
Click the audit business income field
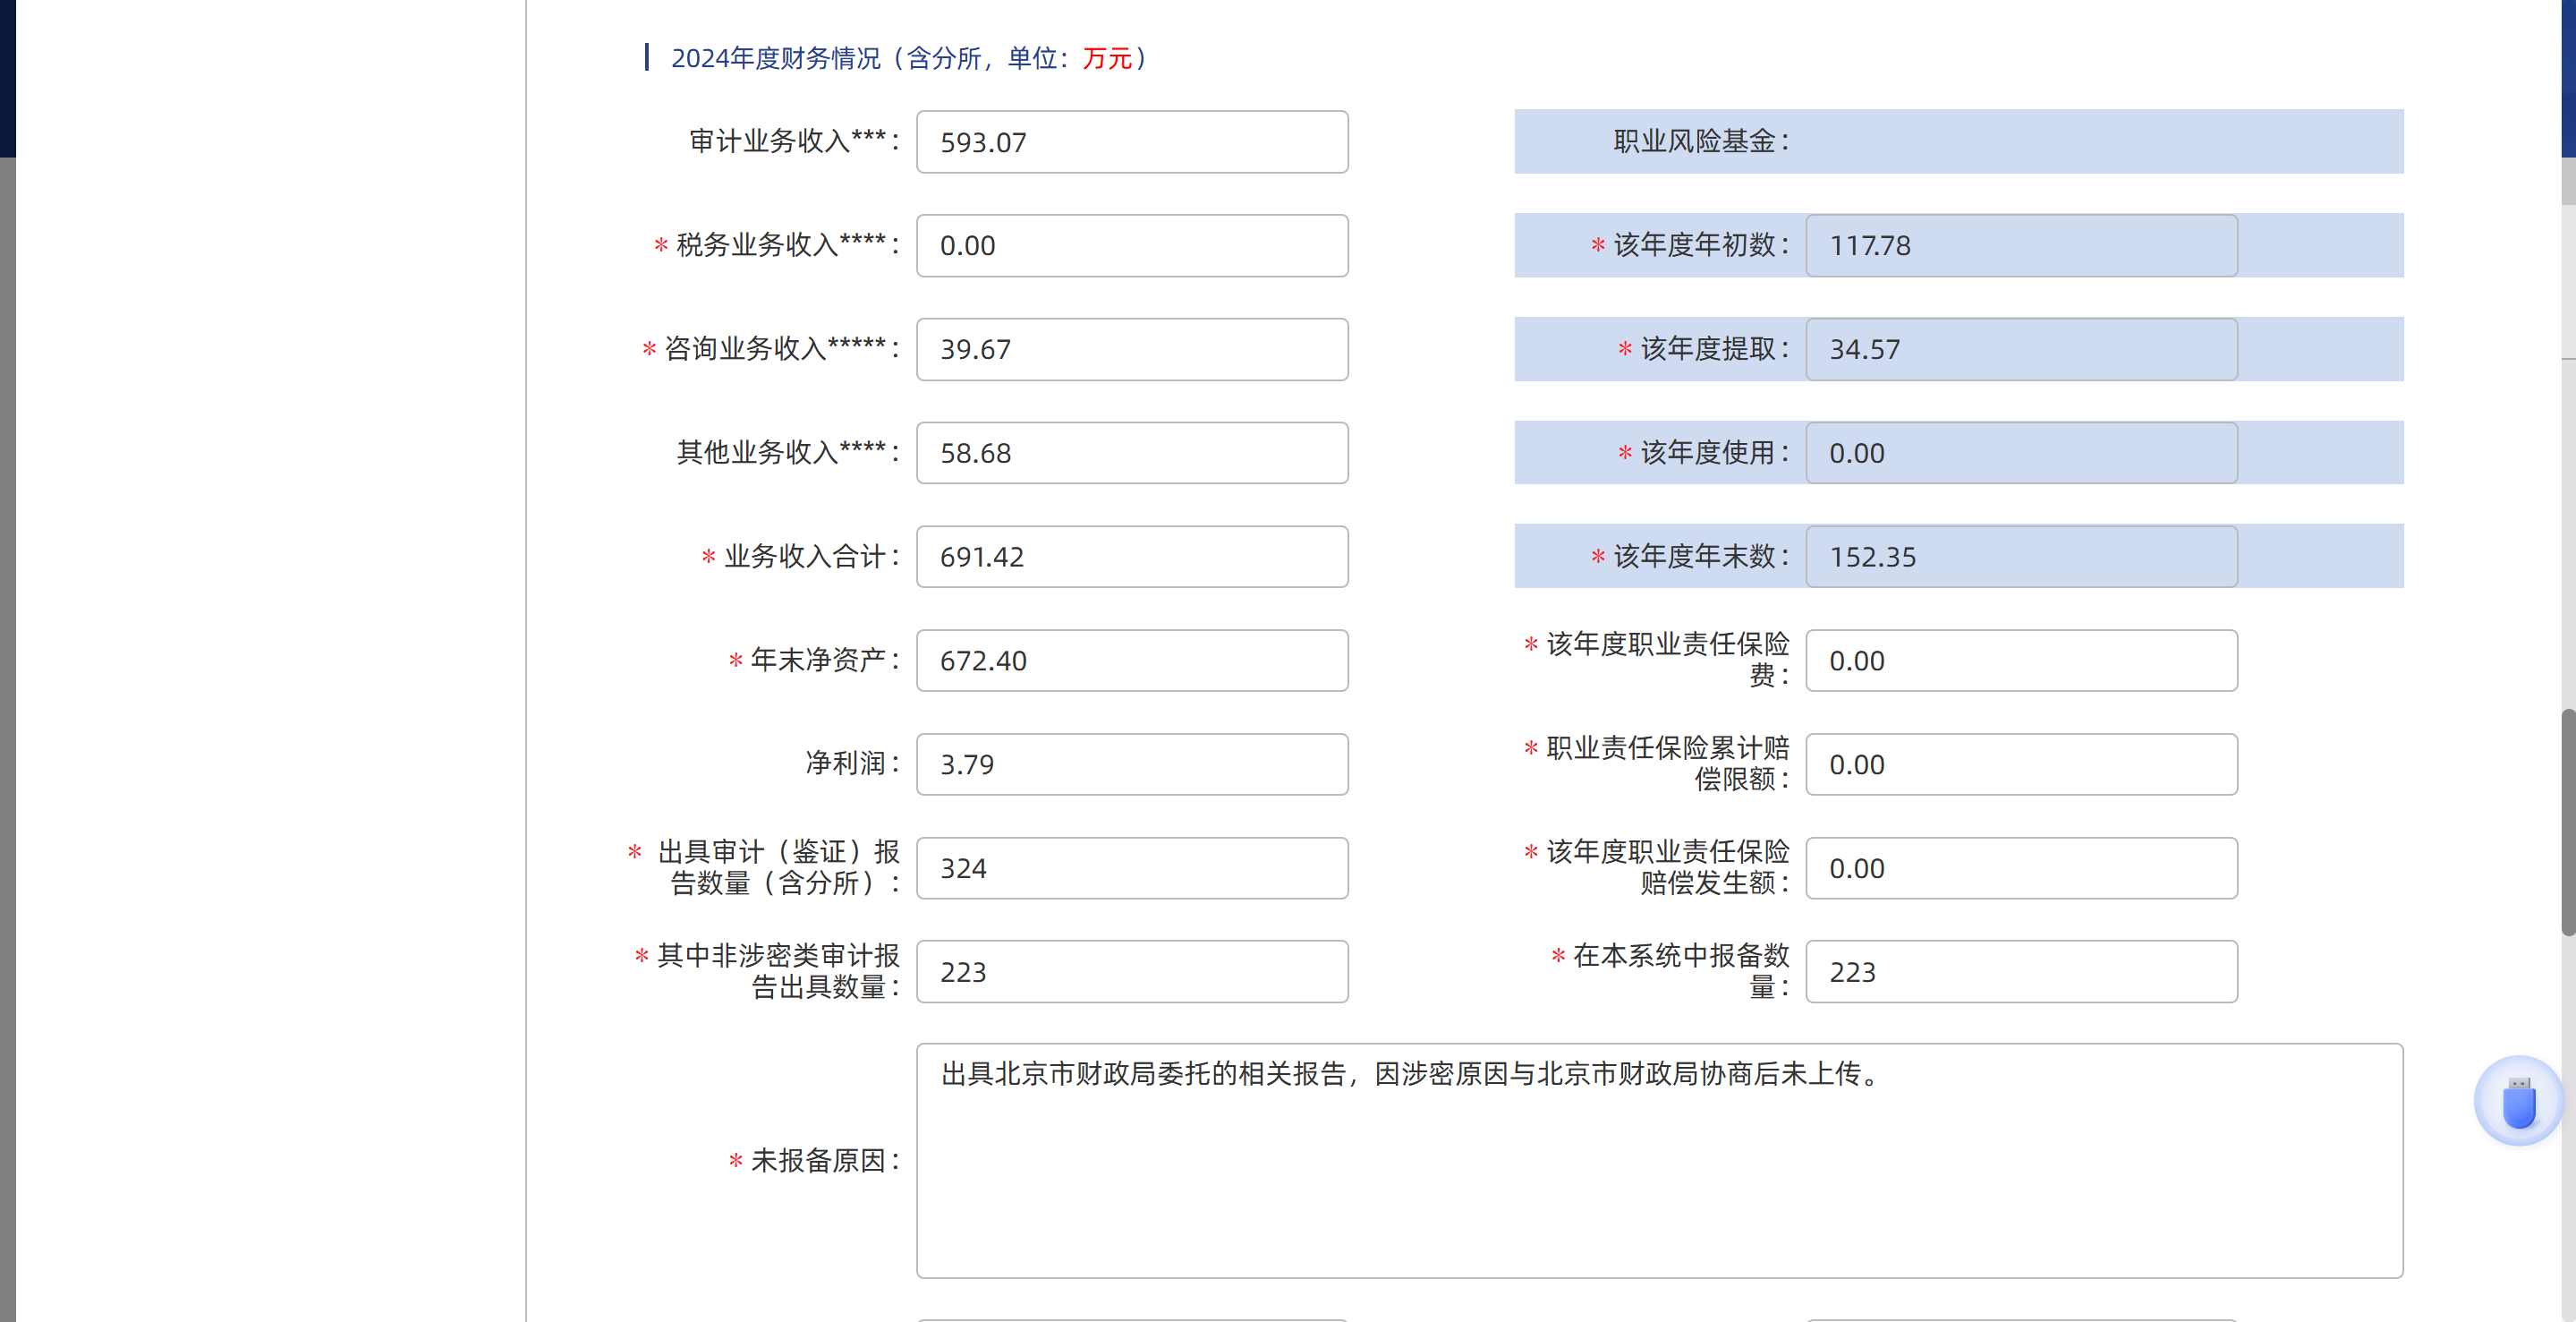click(1131, 142)
